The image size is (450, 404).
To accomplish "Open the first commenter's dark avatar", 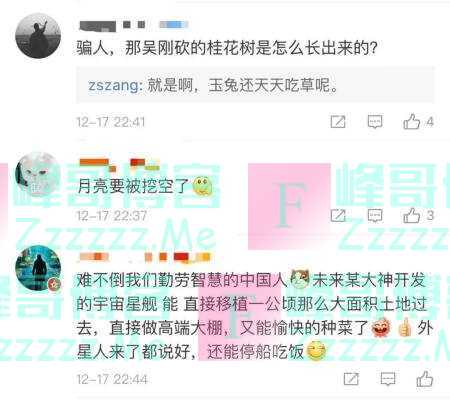I will click(x=38, y=36).
